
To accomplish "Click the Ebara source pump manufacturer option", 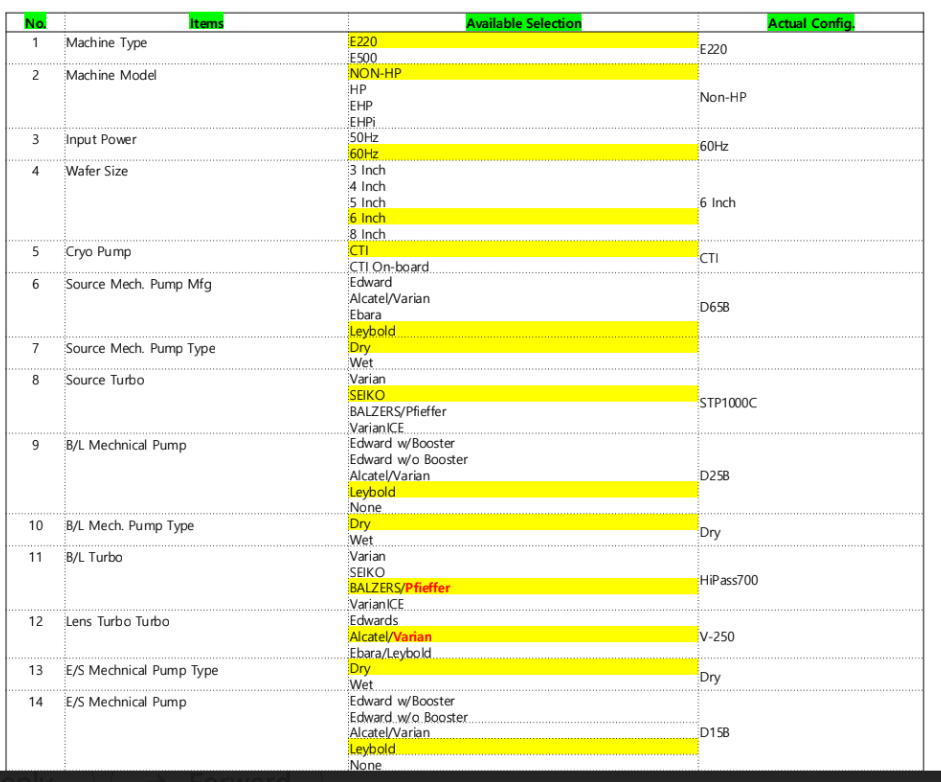I will (363, 314).
